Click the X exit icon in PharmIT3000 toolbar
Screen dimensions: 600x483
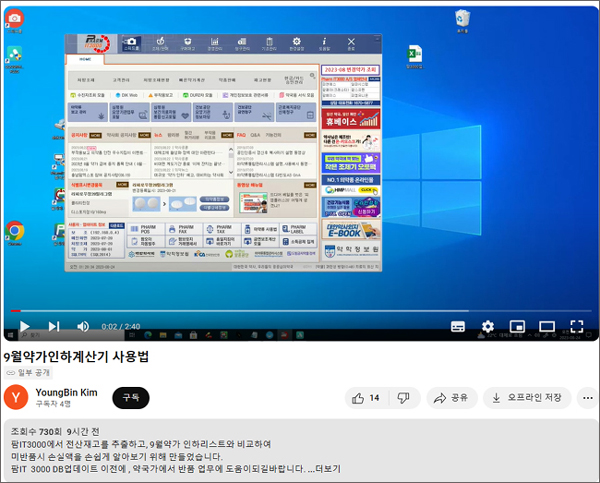pyautogui.click(x=351, y=43)
